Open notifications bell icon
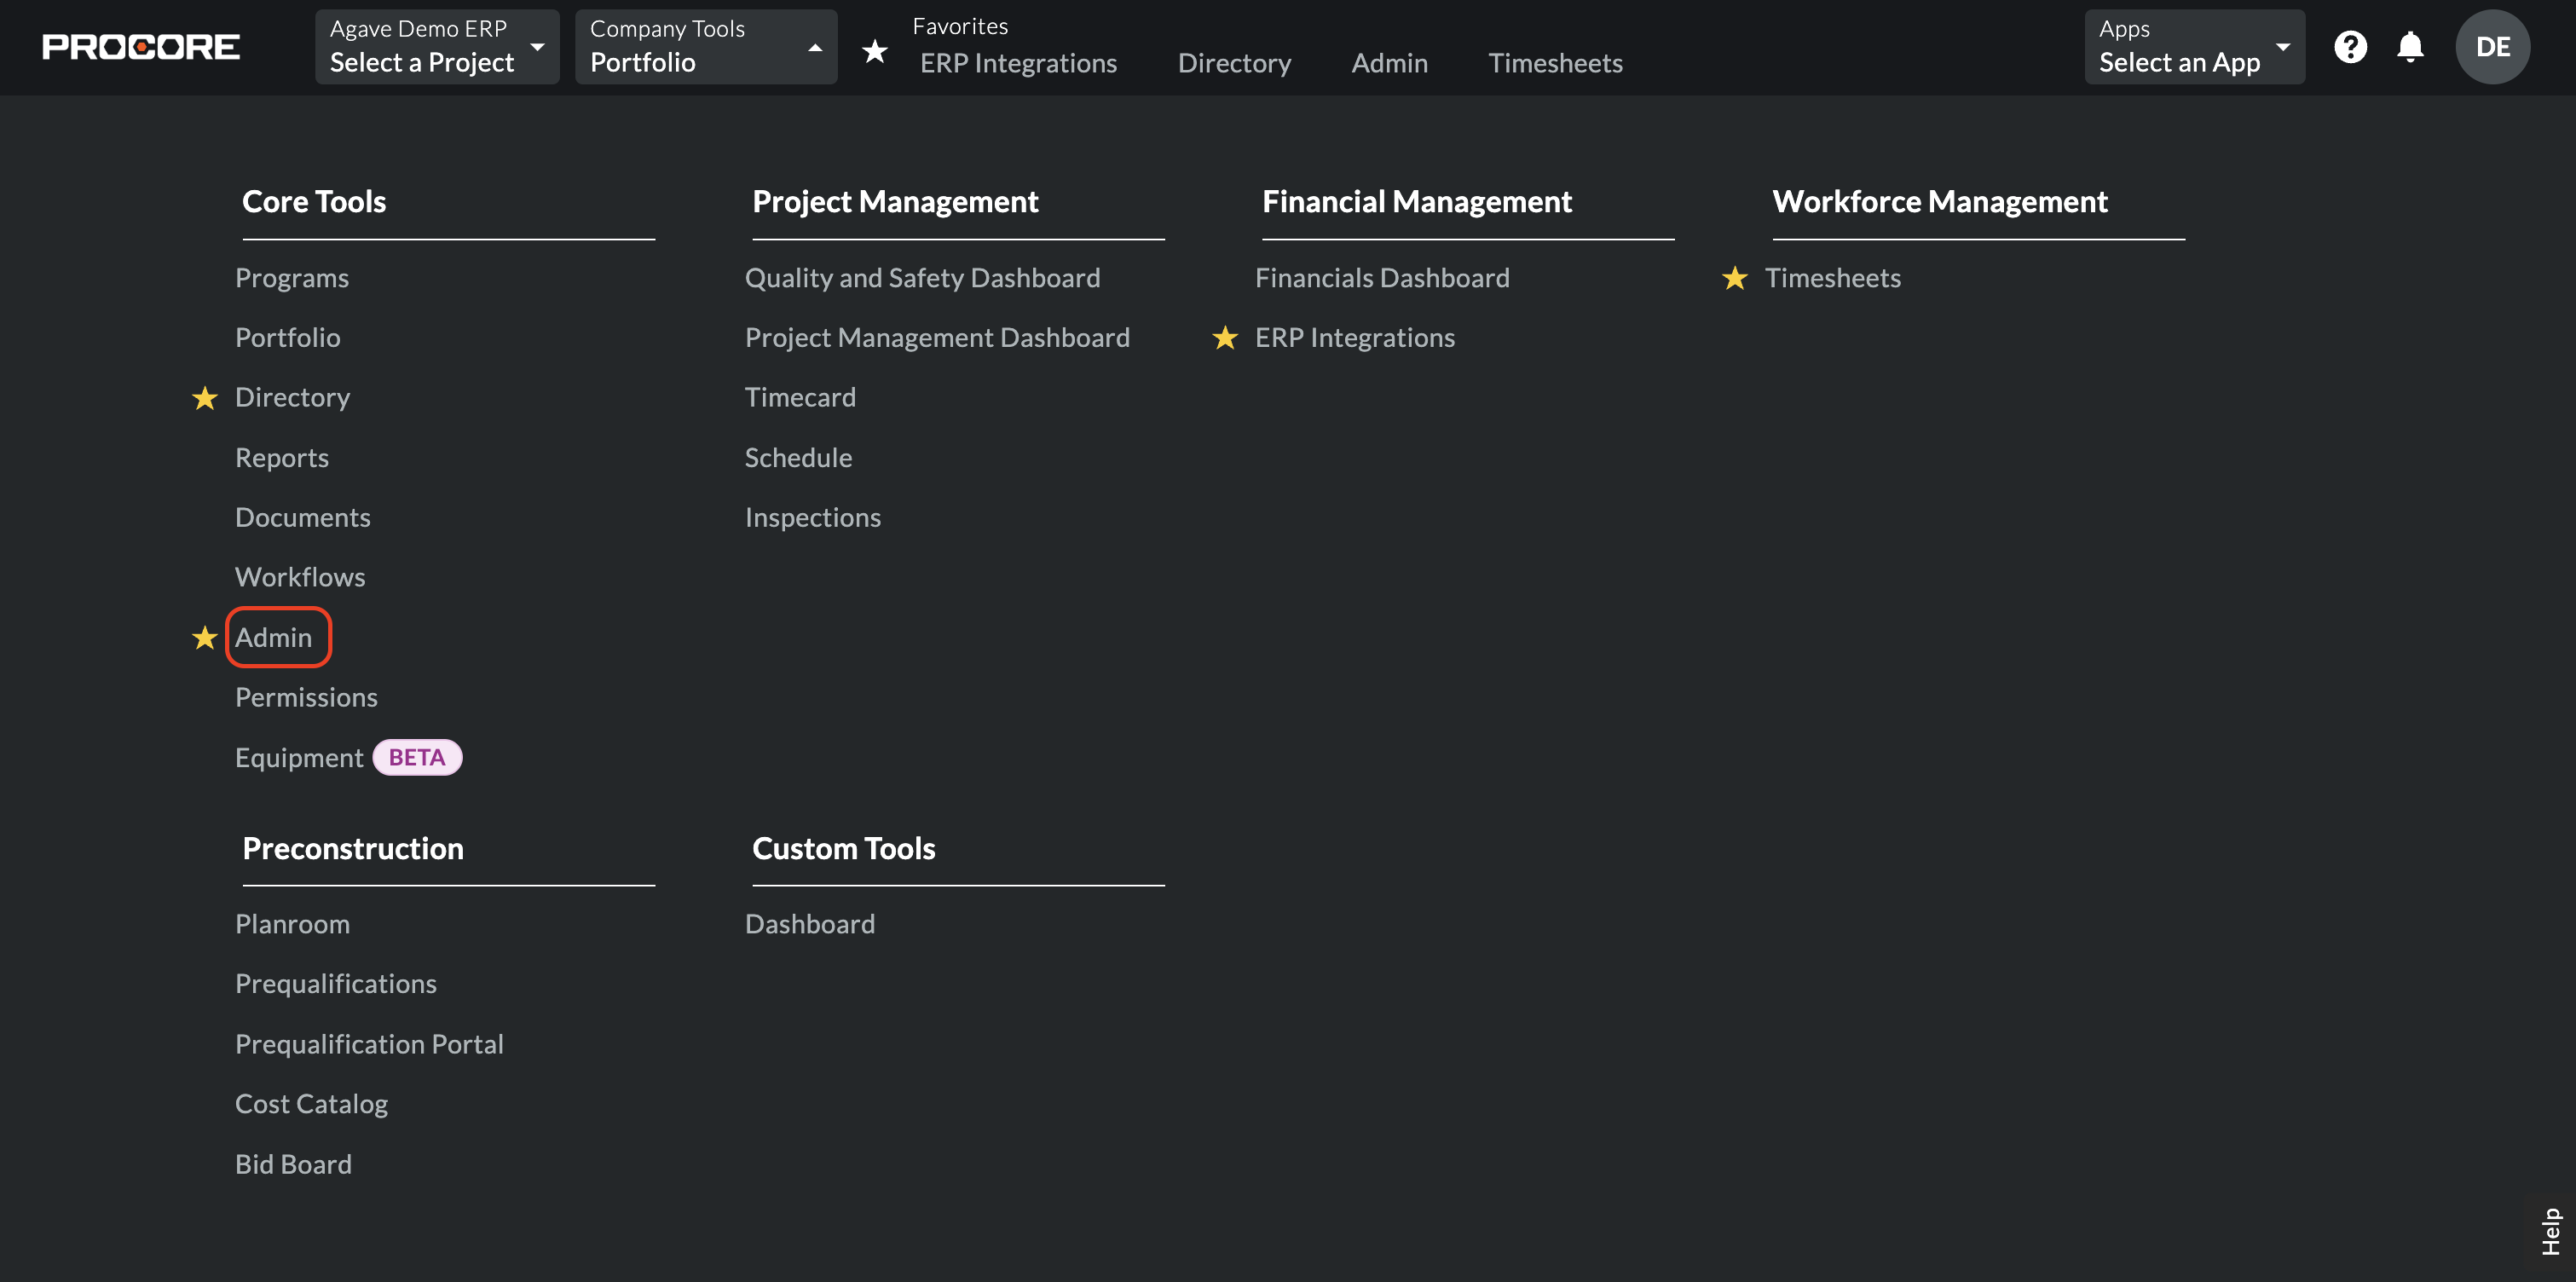 pos(2410,47)
